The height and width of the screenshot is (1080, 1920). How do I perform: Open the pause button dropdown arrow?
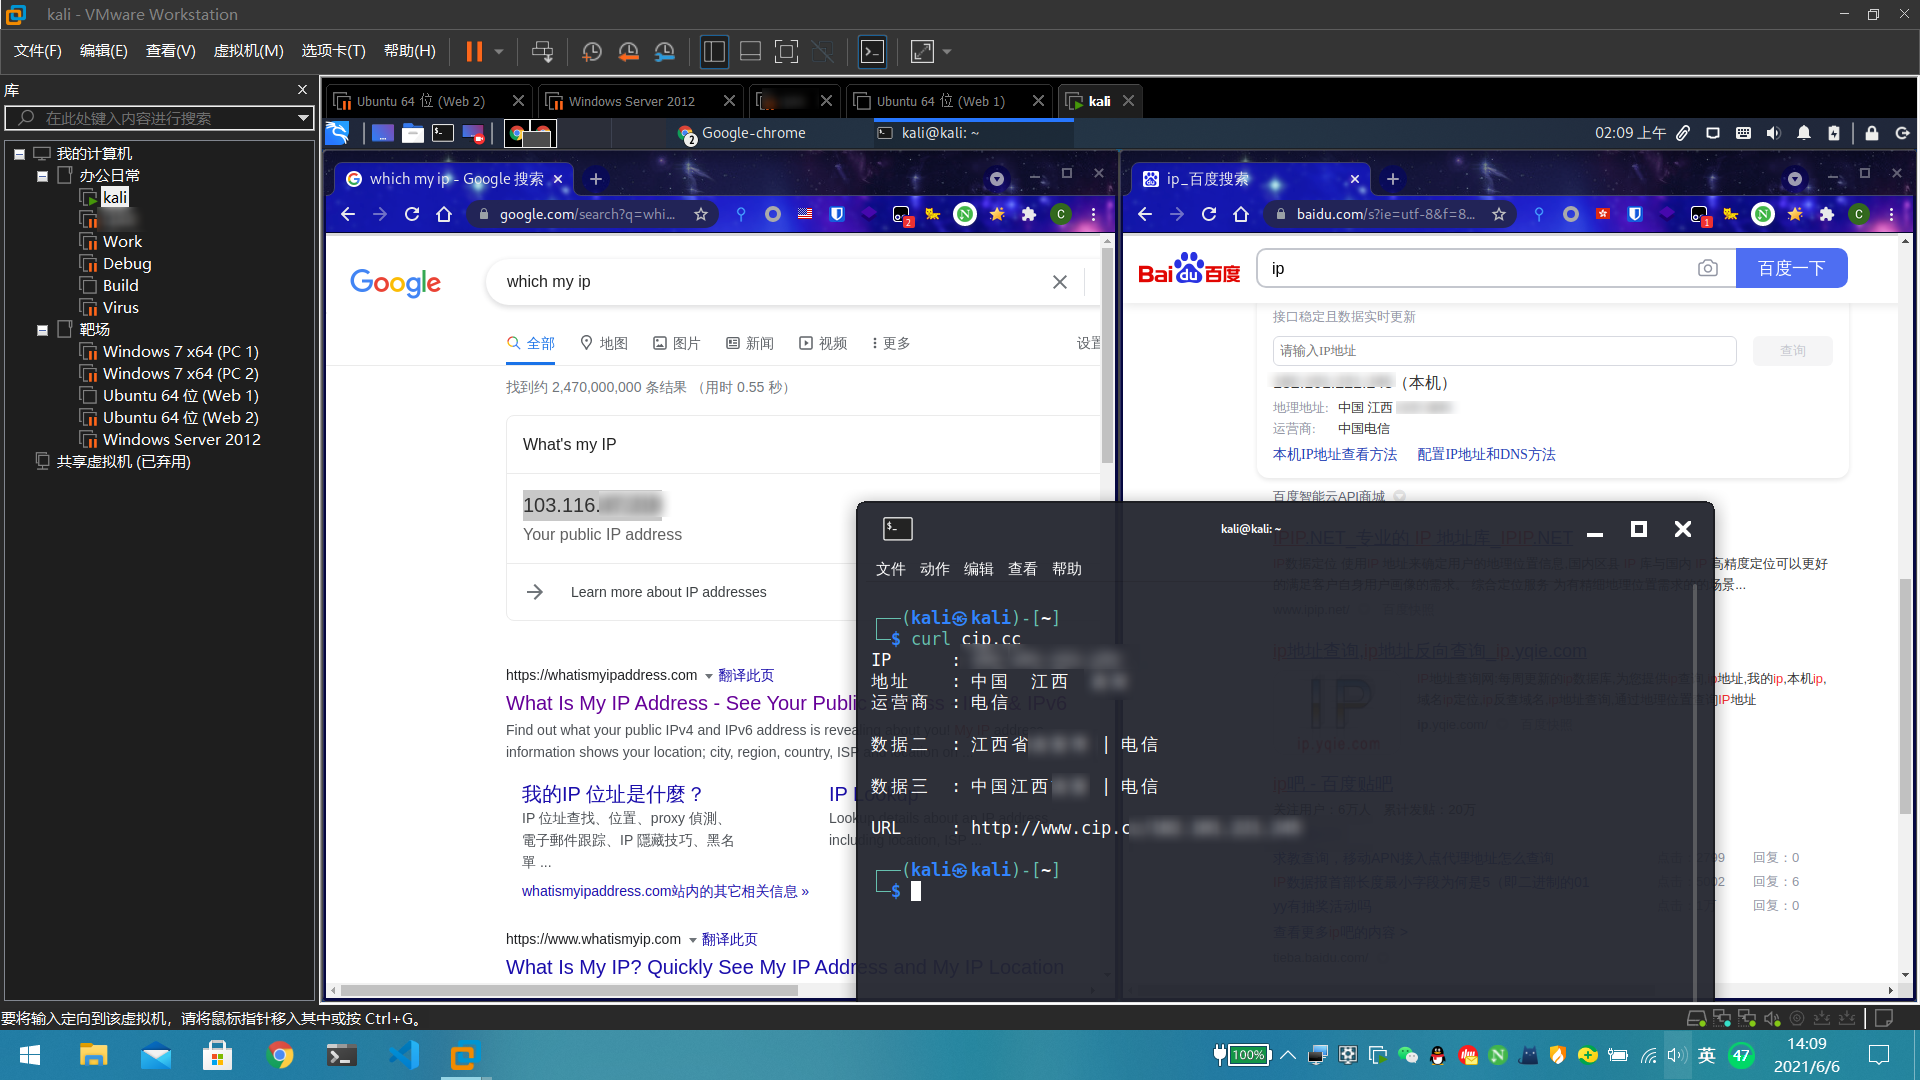pos(498,51)
